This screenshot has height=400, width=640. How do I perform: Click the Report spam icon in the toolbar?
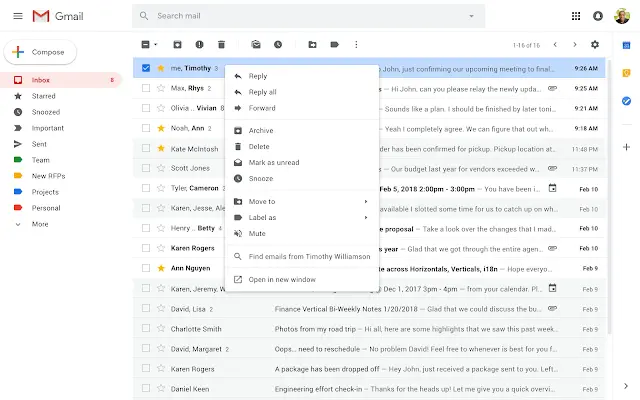click(x=199, y=44)
